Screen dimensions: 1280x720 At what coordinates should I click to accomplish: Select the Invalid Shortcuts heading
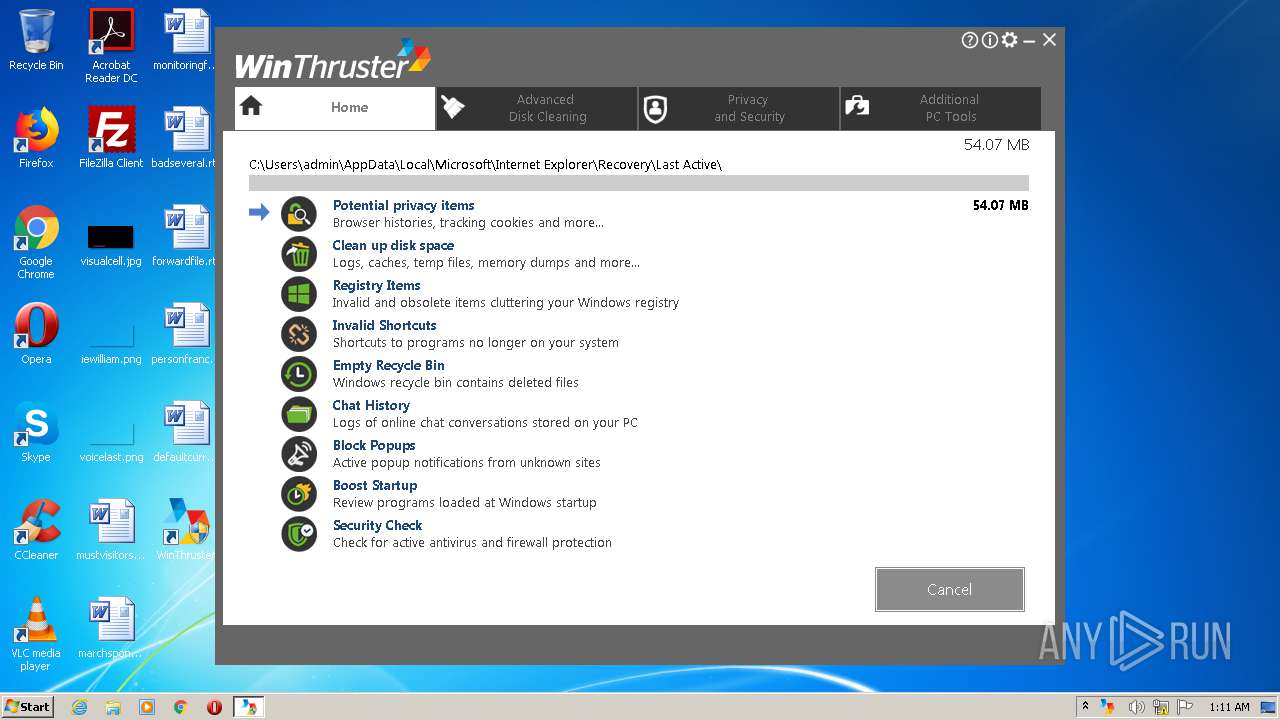click(384, 325)
